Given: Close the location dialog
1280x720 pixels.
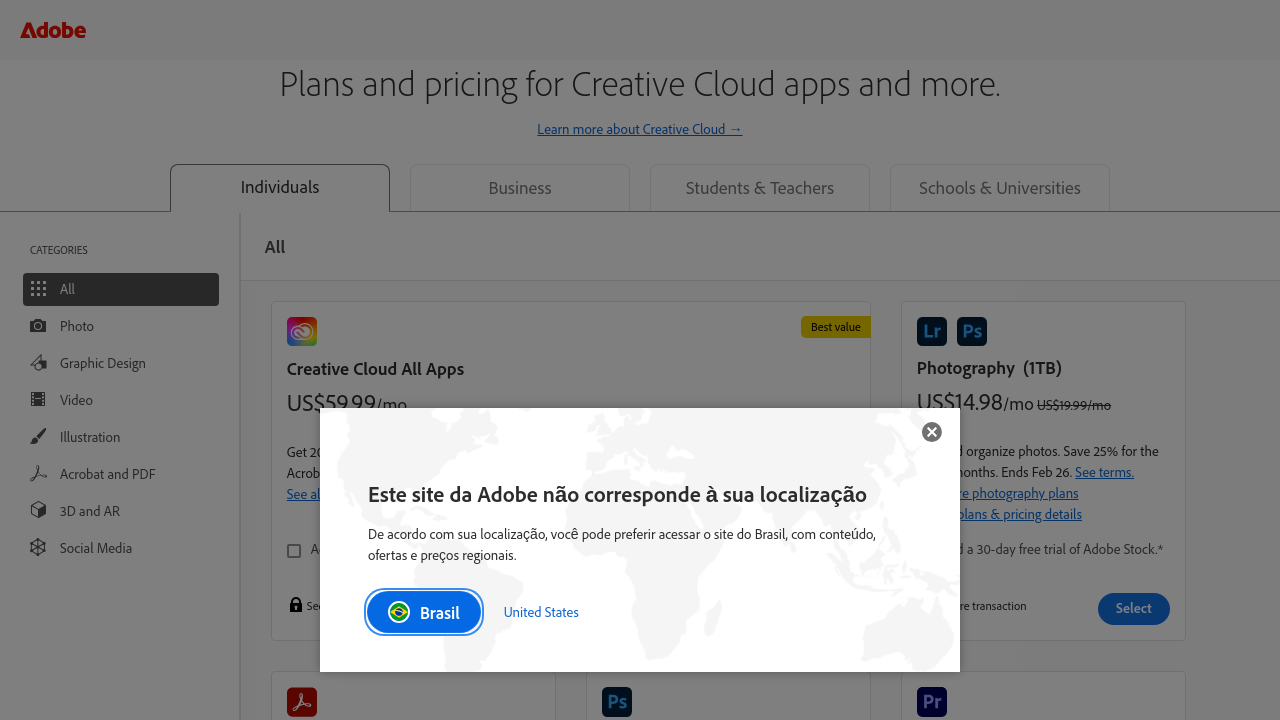Looking at the screenshot, I should tap(931, 432).
